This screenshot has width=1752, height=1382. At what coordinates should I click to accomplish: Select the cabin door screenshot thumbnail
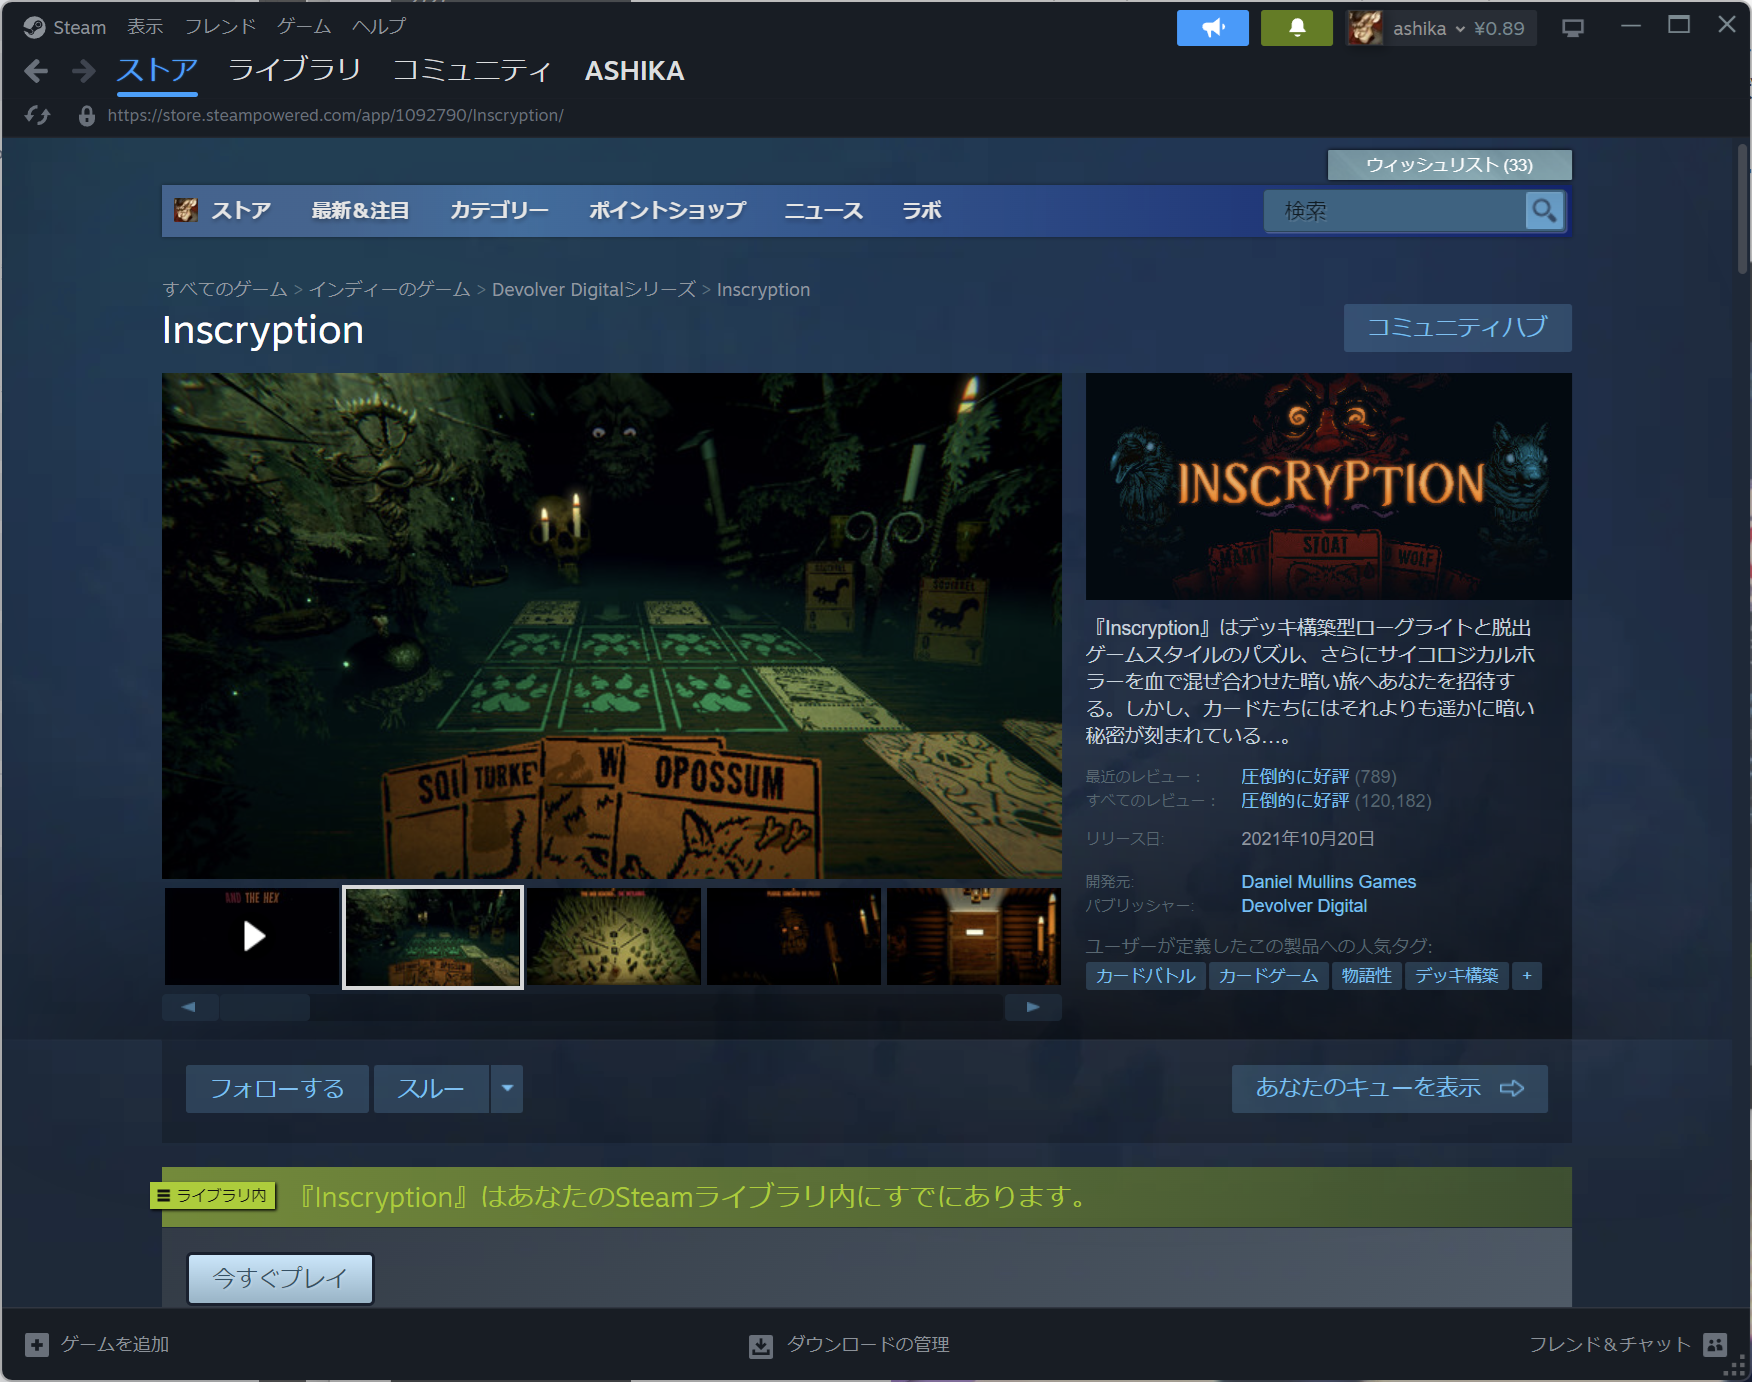974,936
